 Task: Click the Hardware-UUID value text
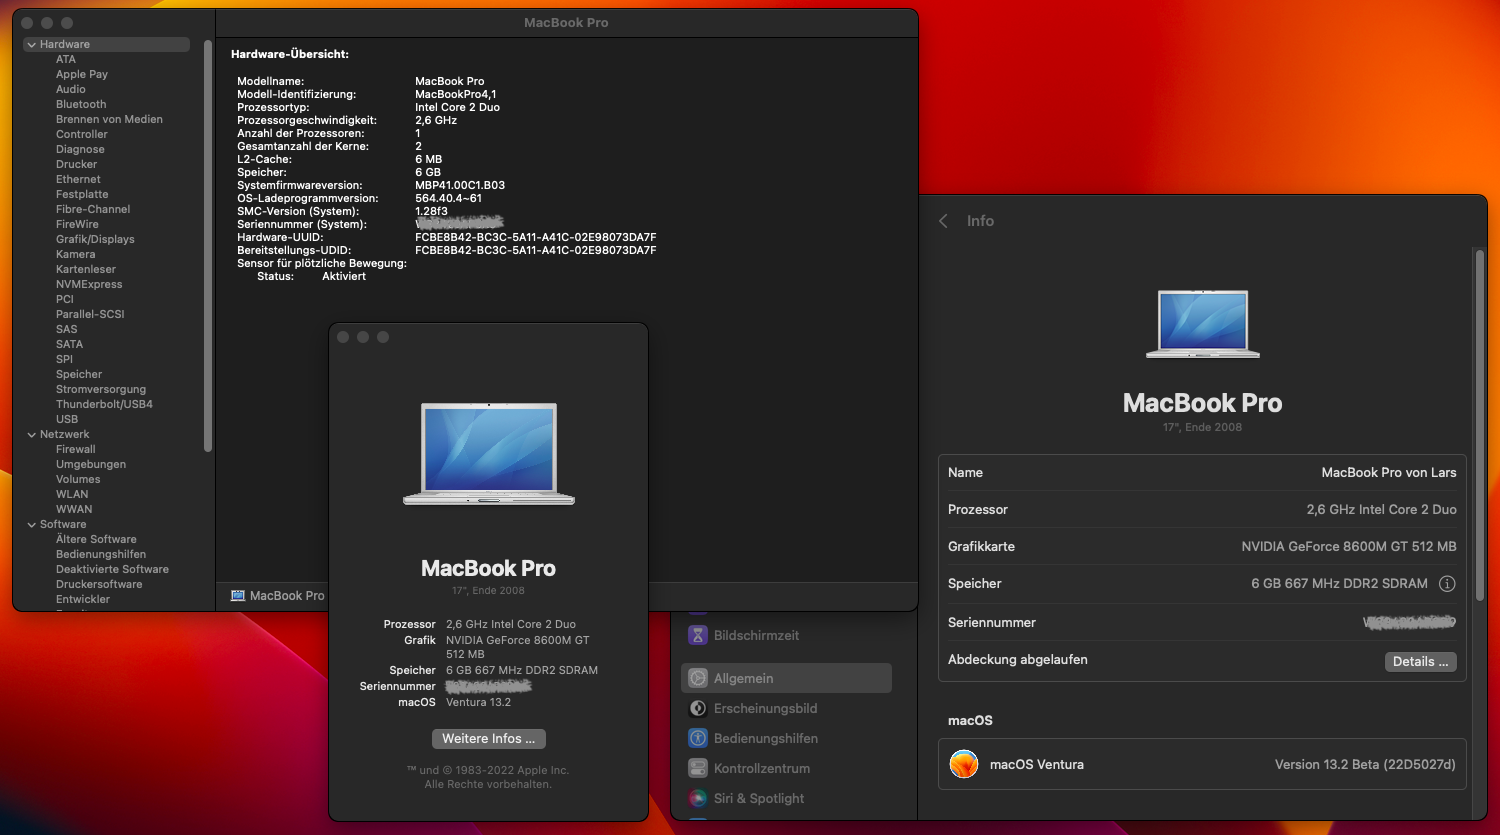pyautogui.click(x=536, y=237)
